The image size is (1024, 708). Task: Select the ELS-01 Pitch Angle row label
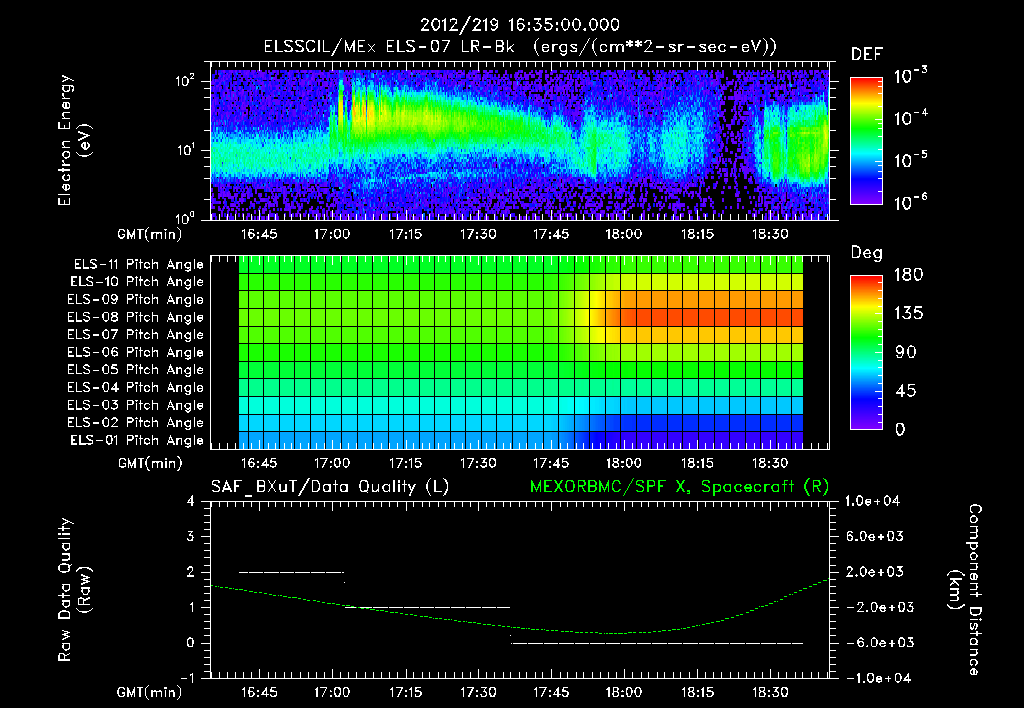click(x=137, y=440)
